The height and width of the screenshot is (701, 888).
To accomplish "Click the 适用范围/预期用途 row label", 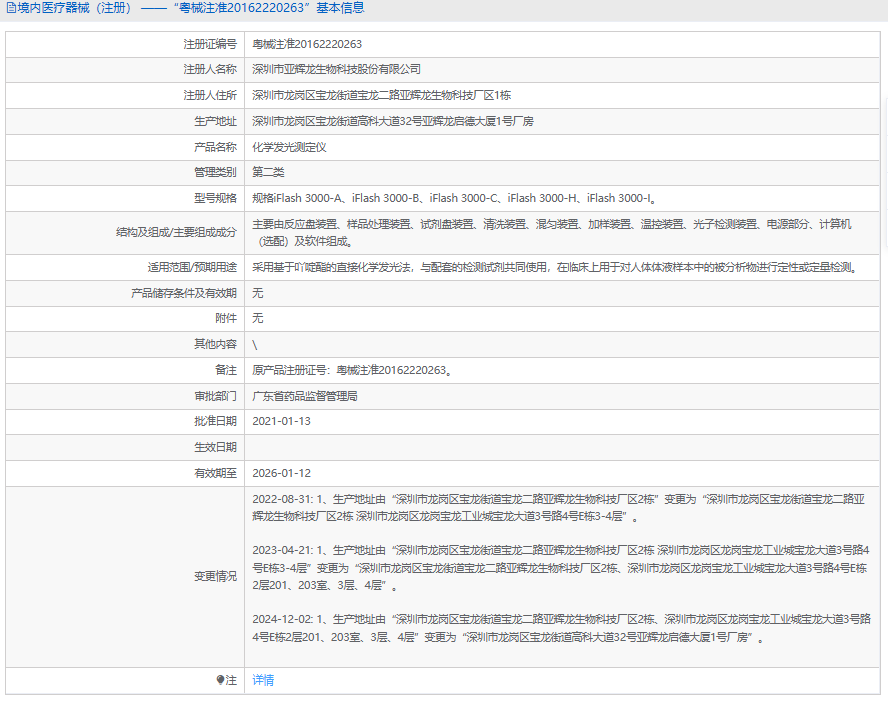I will [192, 267].
